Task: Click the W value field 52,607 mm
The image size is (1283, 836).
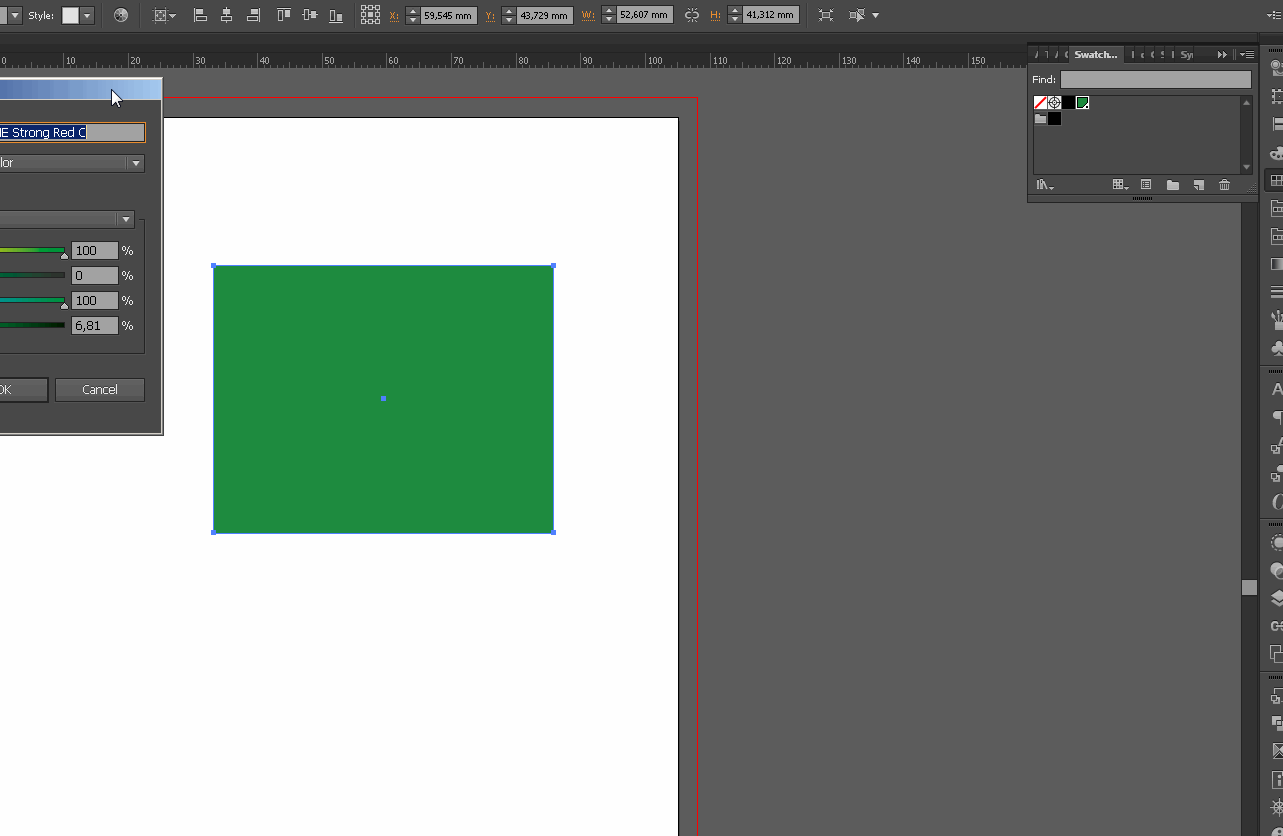Action: (x=645, y=15)
